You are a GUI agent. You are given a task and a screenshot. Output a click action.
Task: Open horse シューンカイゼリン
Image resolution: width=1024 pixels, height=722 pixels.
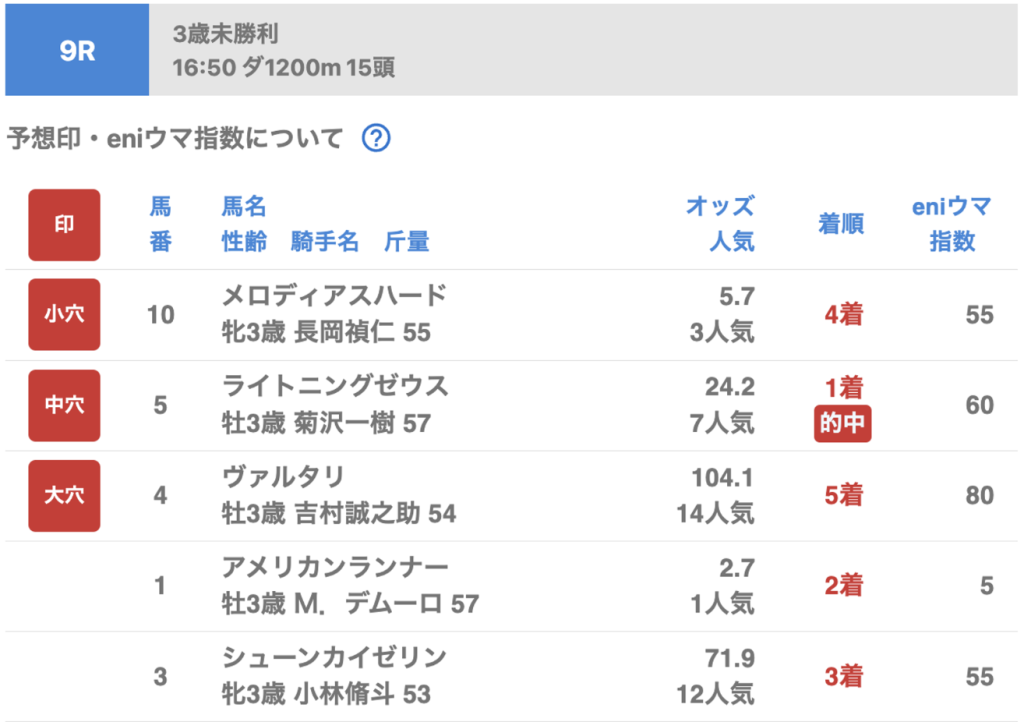[334, 657]
